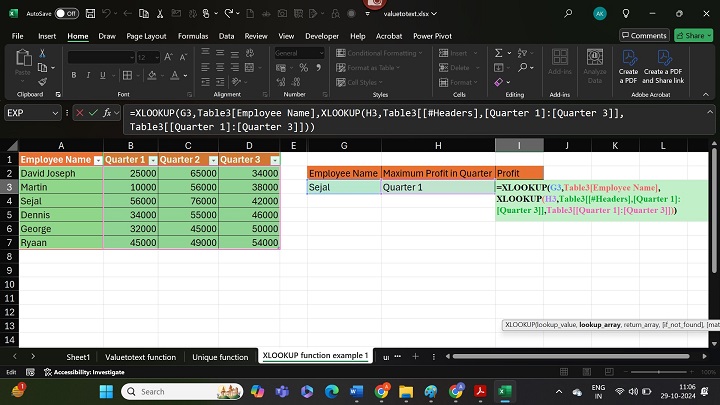Viewport: 720px width, 405px height.
Task: Click the Comments button
Action: 643,35
